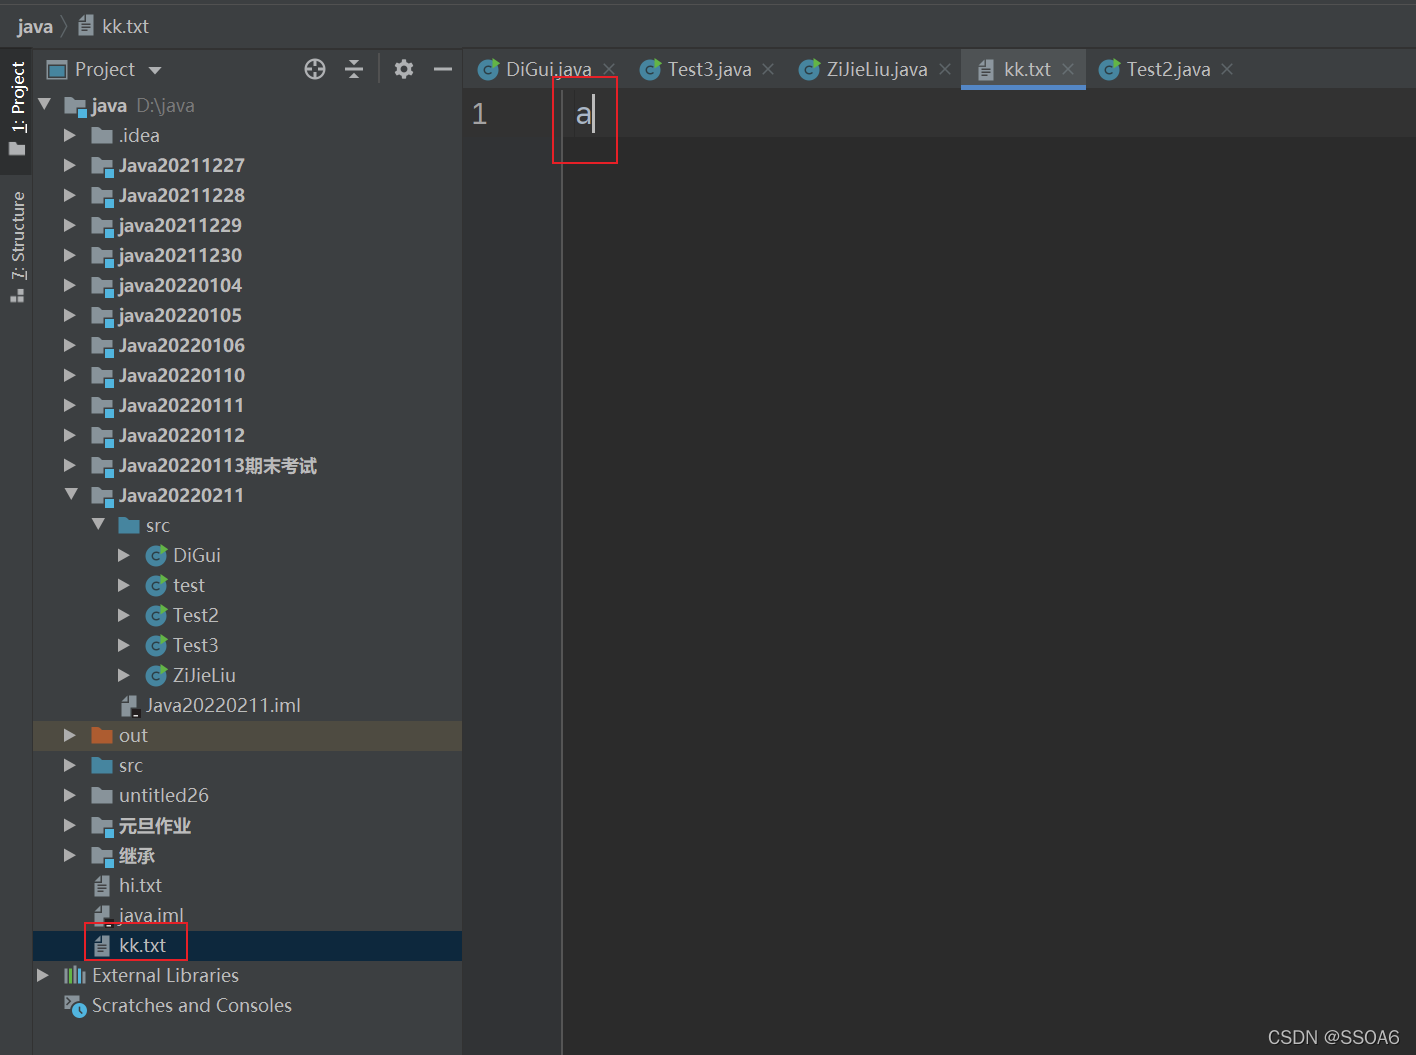Switch to the Test2.java tab
The height and width of the screenshot is (1055, 1416).
click(x=1168, y=69)
